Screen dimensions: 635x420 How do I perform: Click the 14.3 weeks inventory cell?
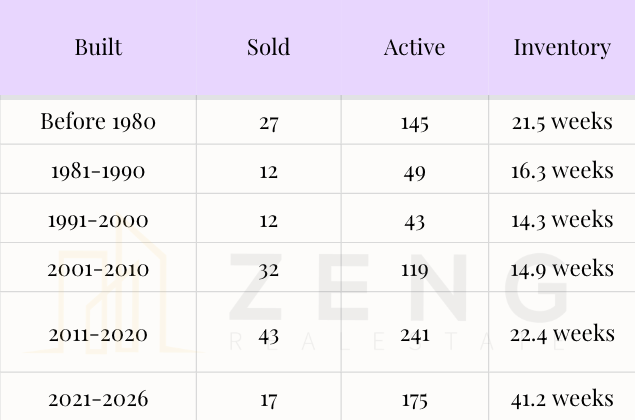coord(562,220)
